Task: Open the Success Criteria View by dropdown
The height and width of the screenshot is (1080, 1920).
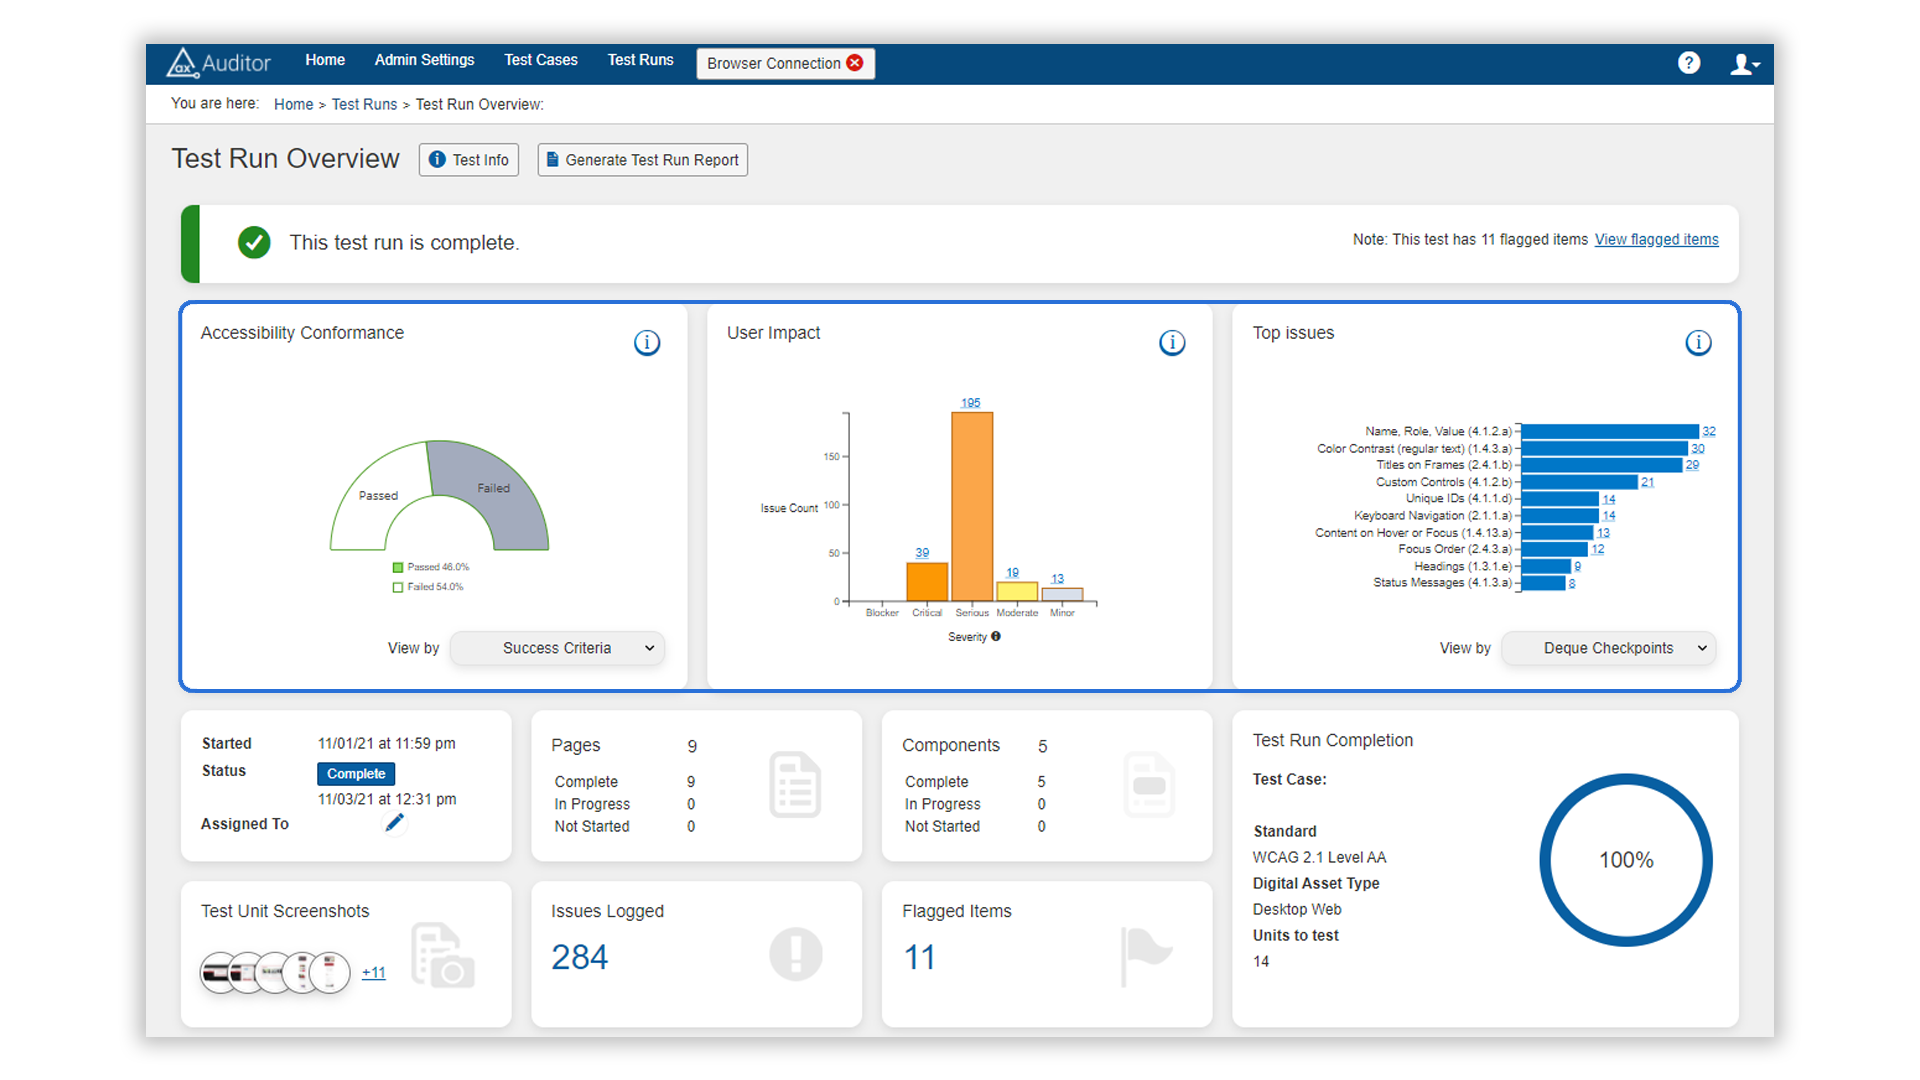Action: pos(557,648)
